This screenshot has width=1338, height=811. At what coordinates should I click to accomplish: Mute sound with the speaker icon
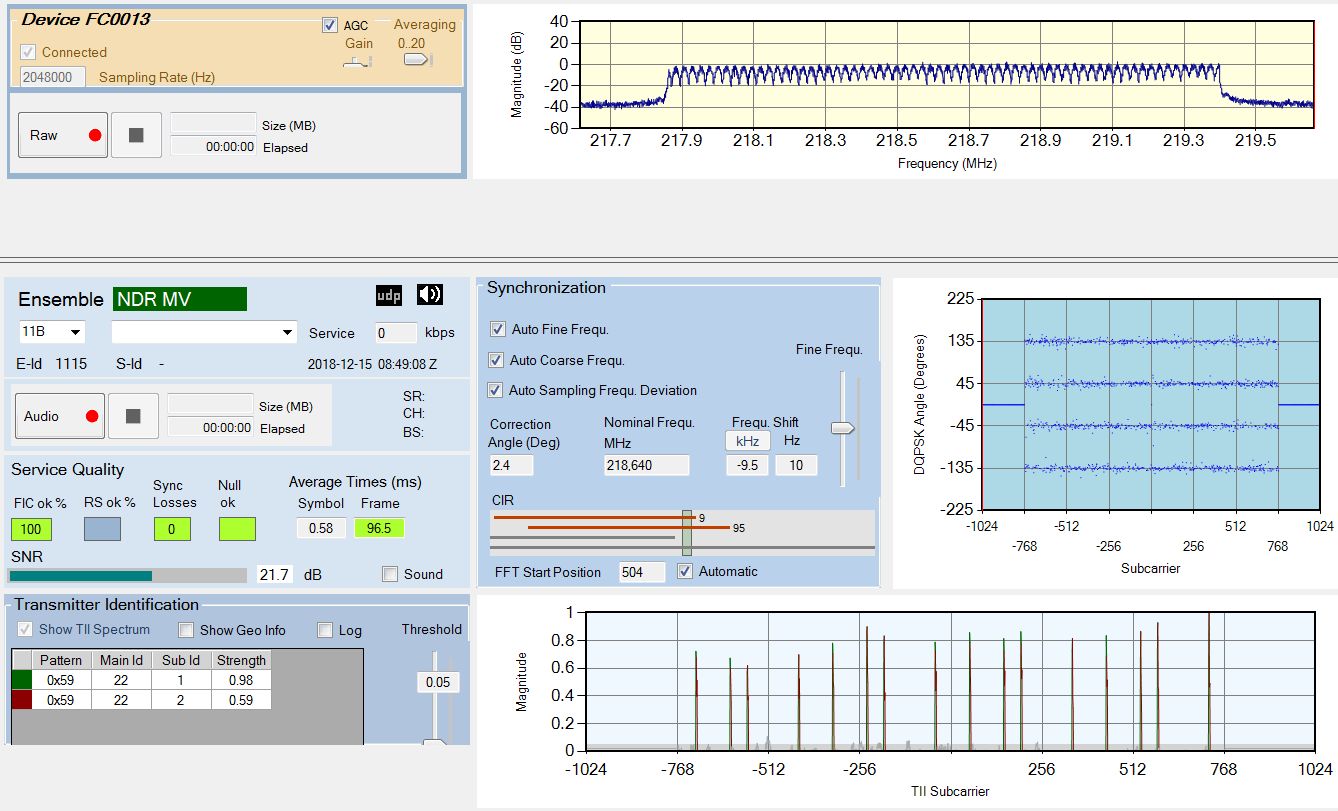pos(430,295)
